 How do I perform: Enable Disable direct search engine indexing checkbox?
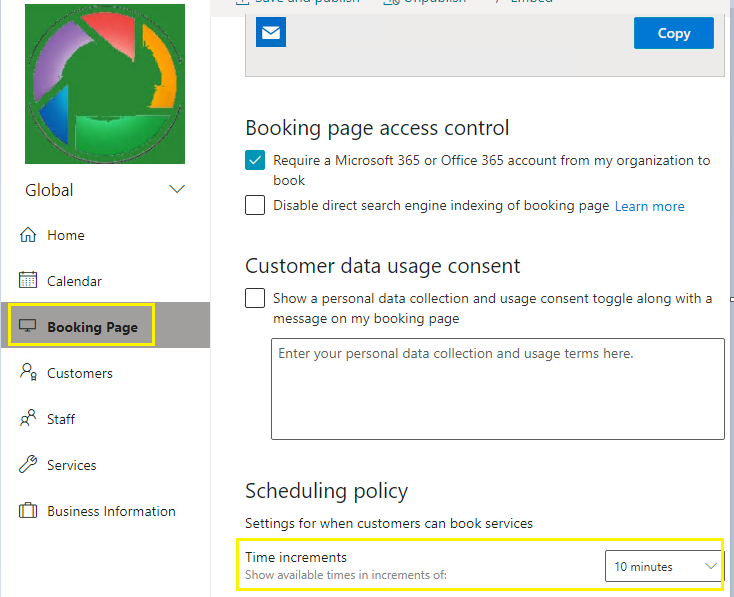click(x=255, y=205)
